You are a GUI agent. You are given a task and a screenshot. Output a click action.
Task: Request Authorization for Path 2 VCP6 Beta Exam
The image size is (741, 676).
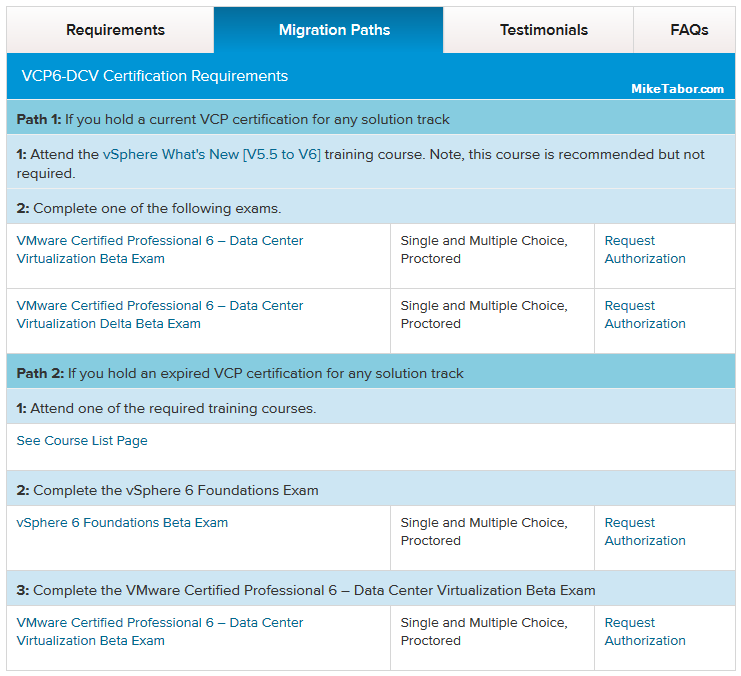tap(645, 632)
